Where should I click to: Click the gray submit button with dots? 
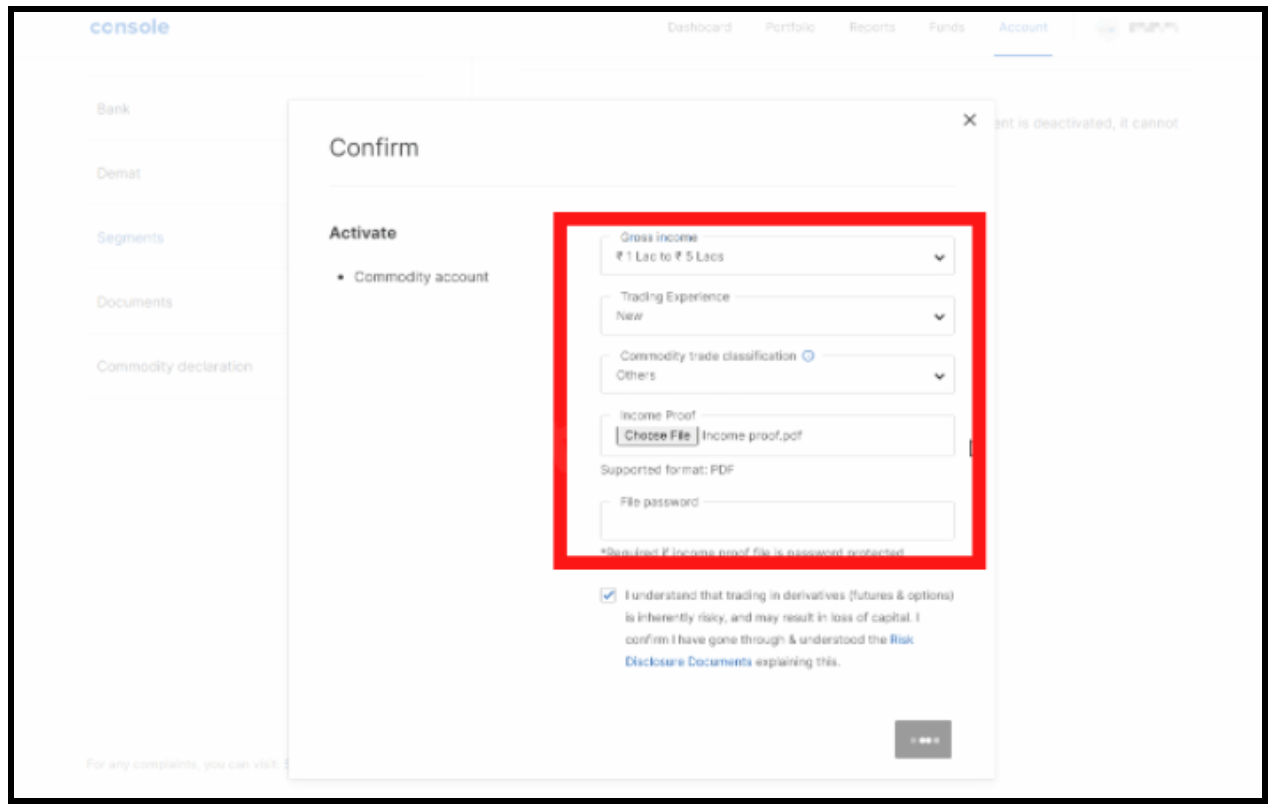923,740
